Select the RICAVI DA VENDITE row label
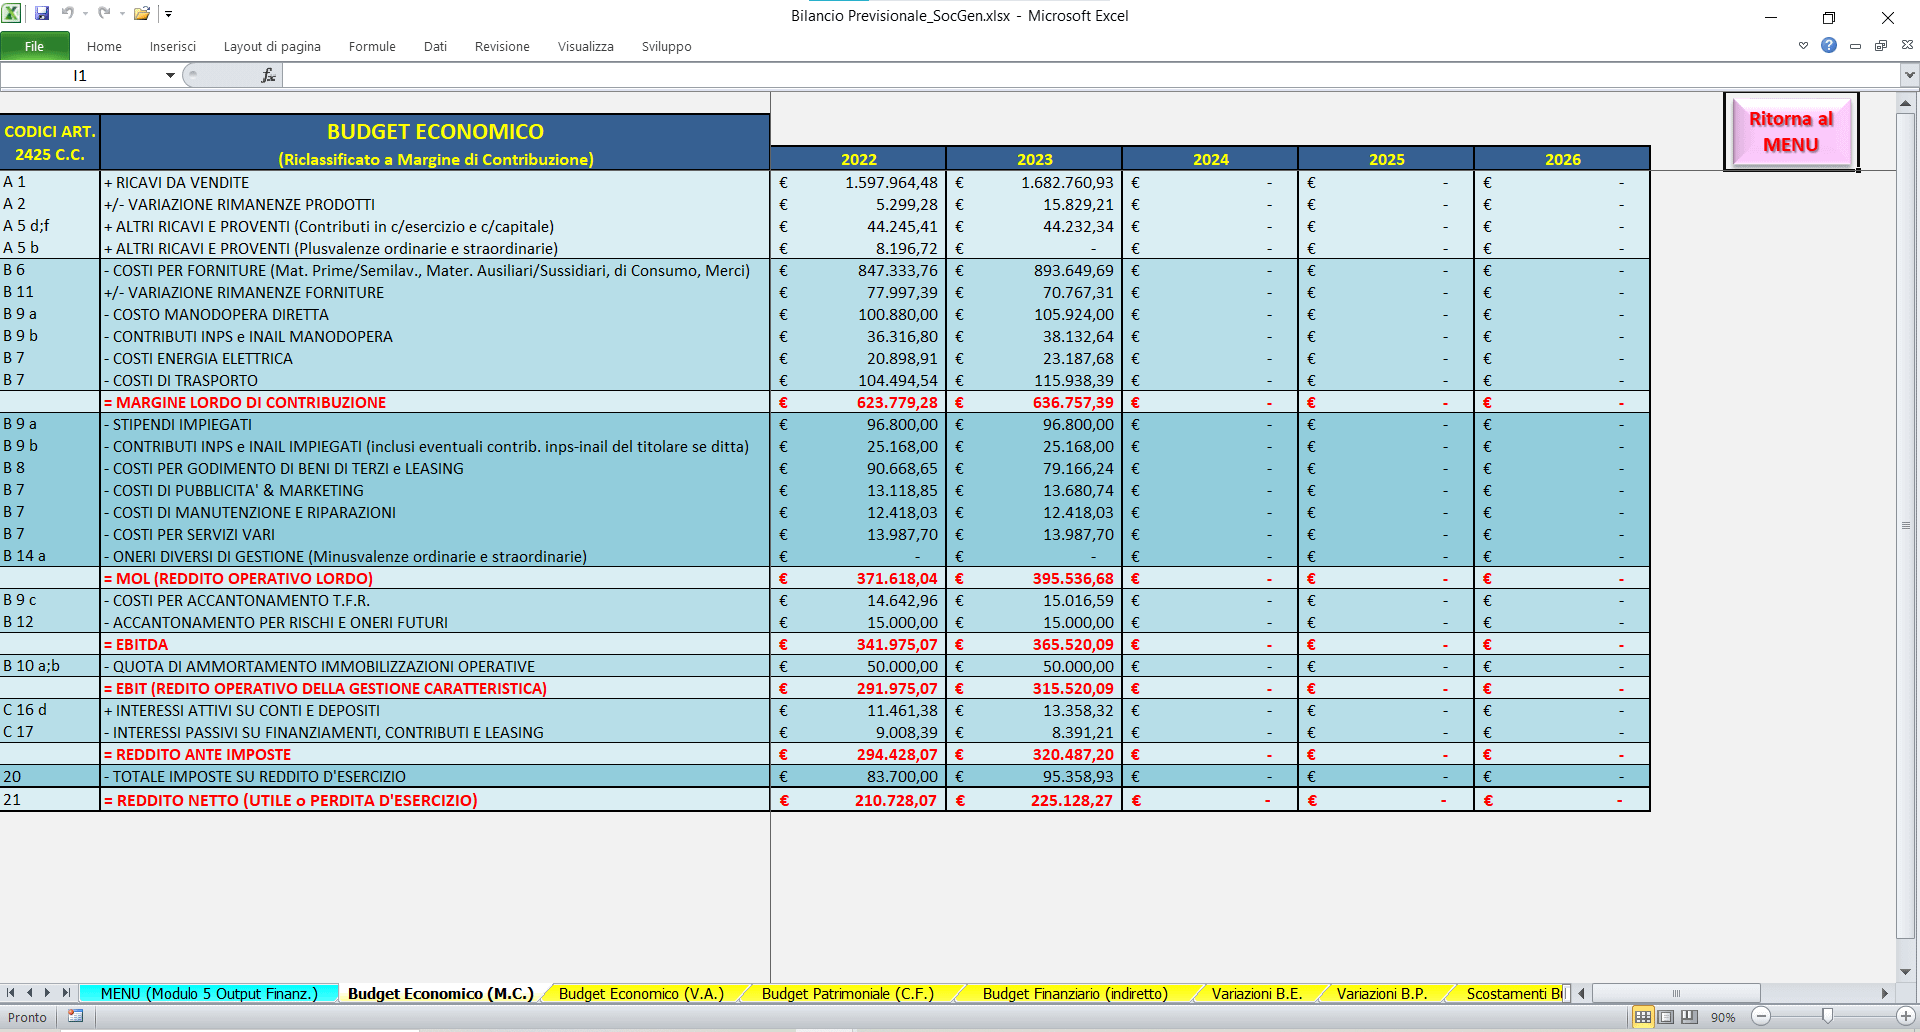 [435, 182]
